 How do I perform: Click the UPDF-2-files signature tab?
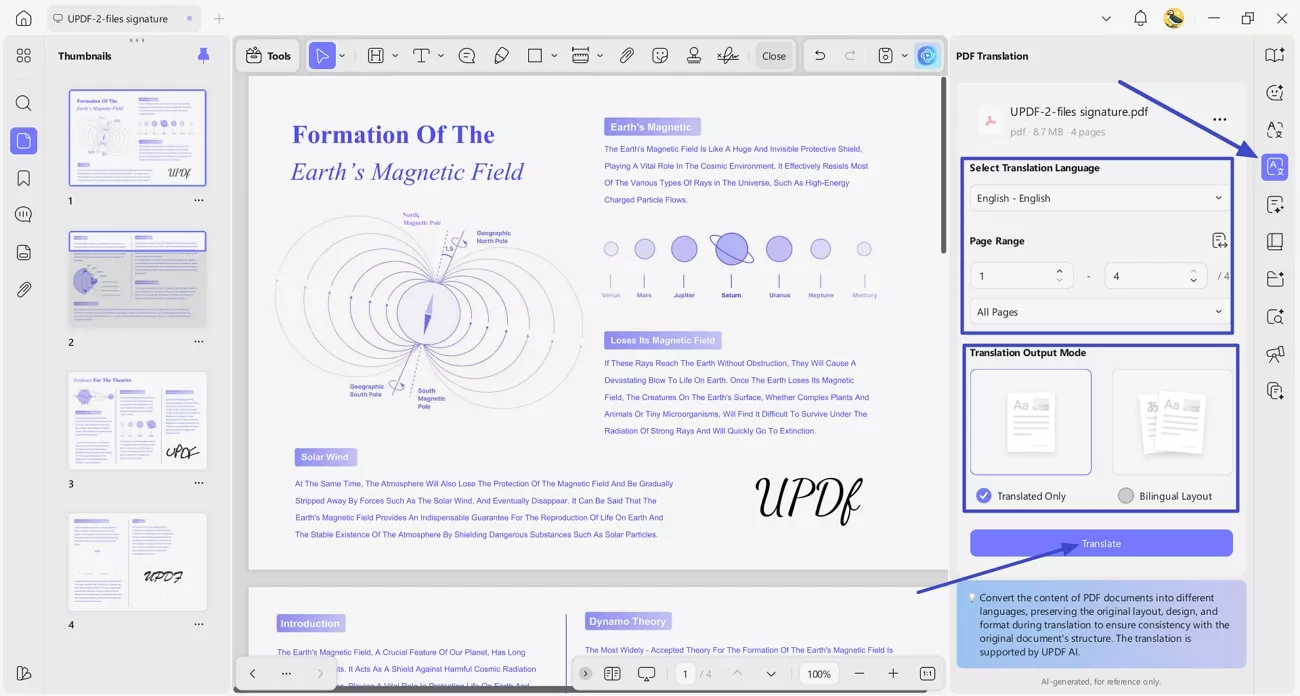(124, 18)
